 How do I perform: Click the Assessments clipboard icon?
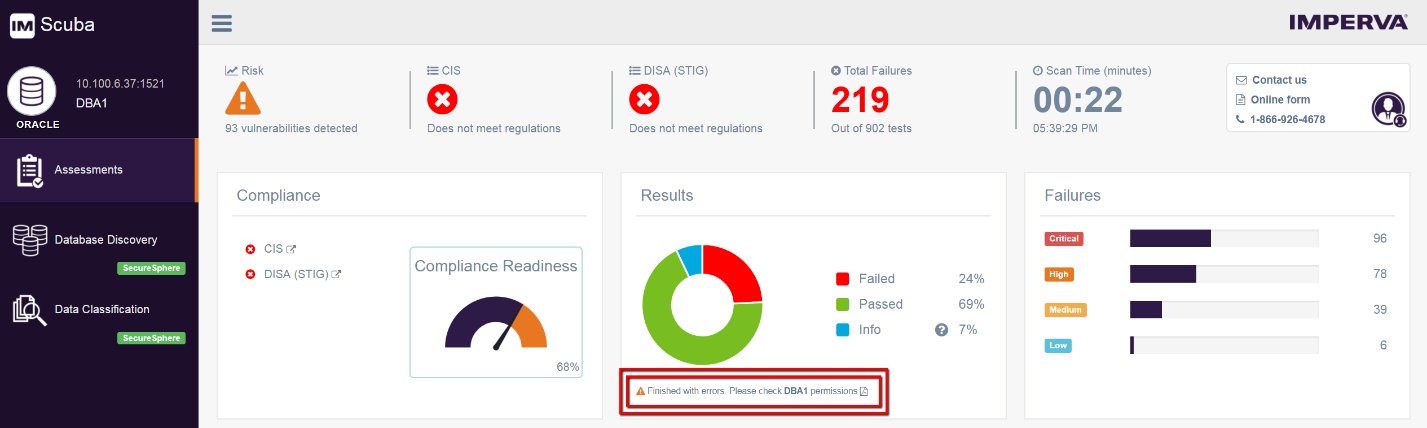[x=30, y=171]
